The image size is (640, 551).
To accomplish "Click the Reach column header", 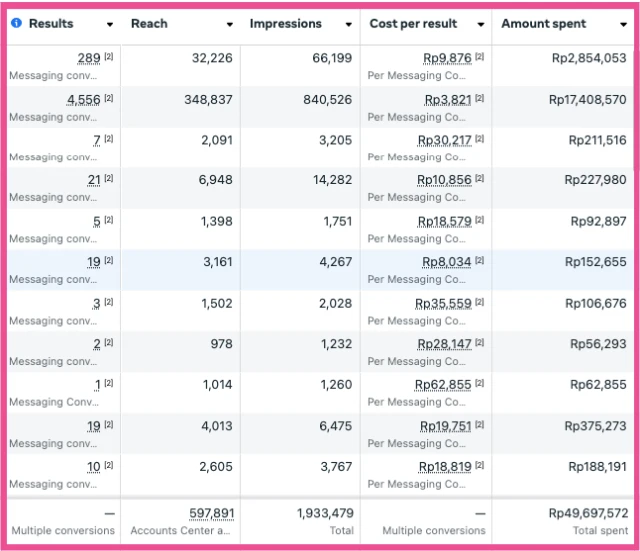I will 150,24.
